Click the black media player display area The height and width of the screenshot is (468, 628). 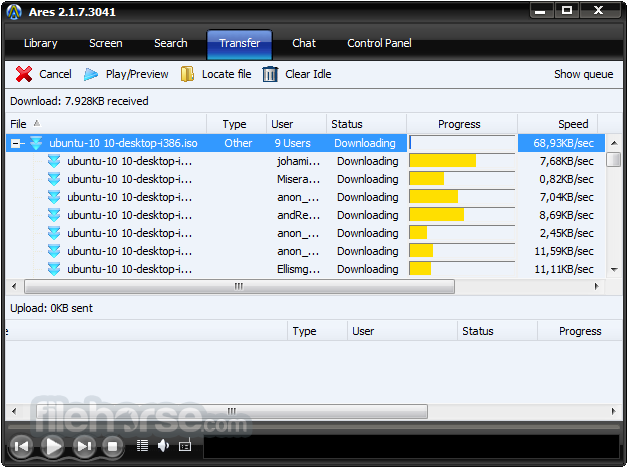coord(411,446)
